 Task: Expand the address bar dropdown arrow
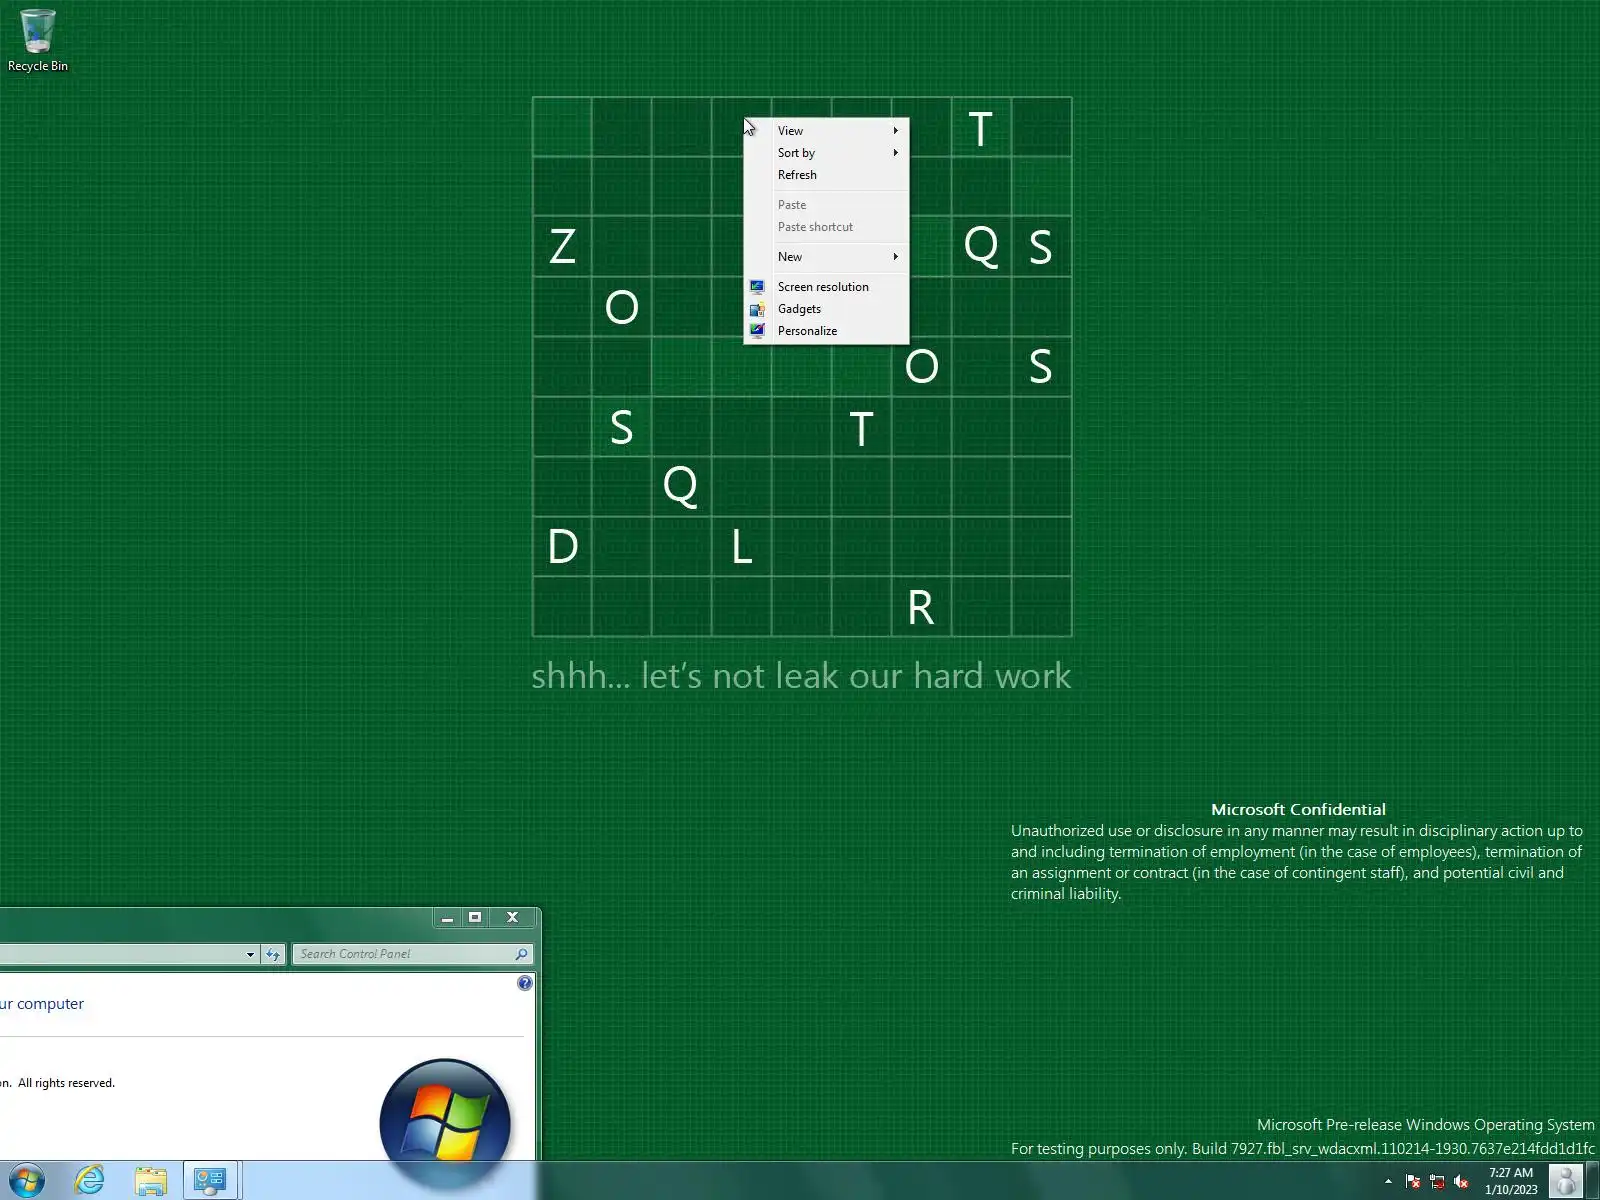[x=250, y=954]
